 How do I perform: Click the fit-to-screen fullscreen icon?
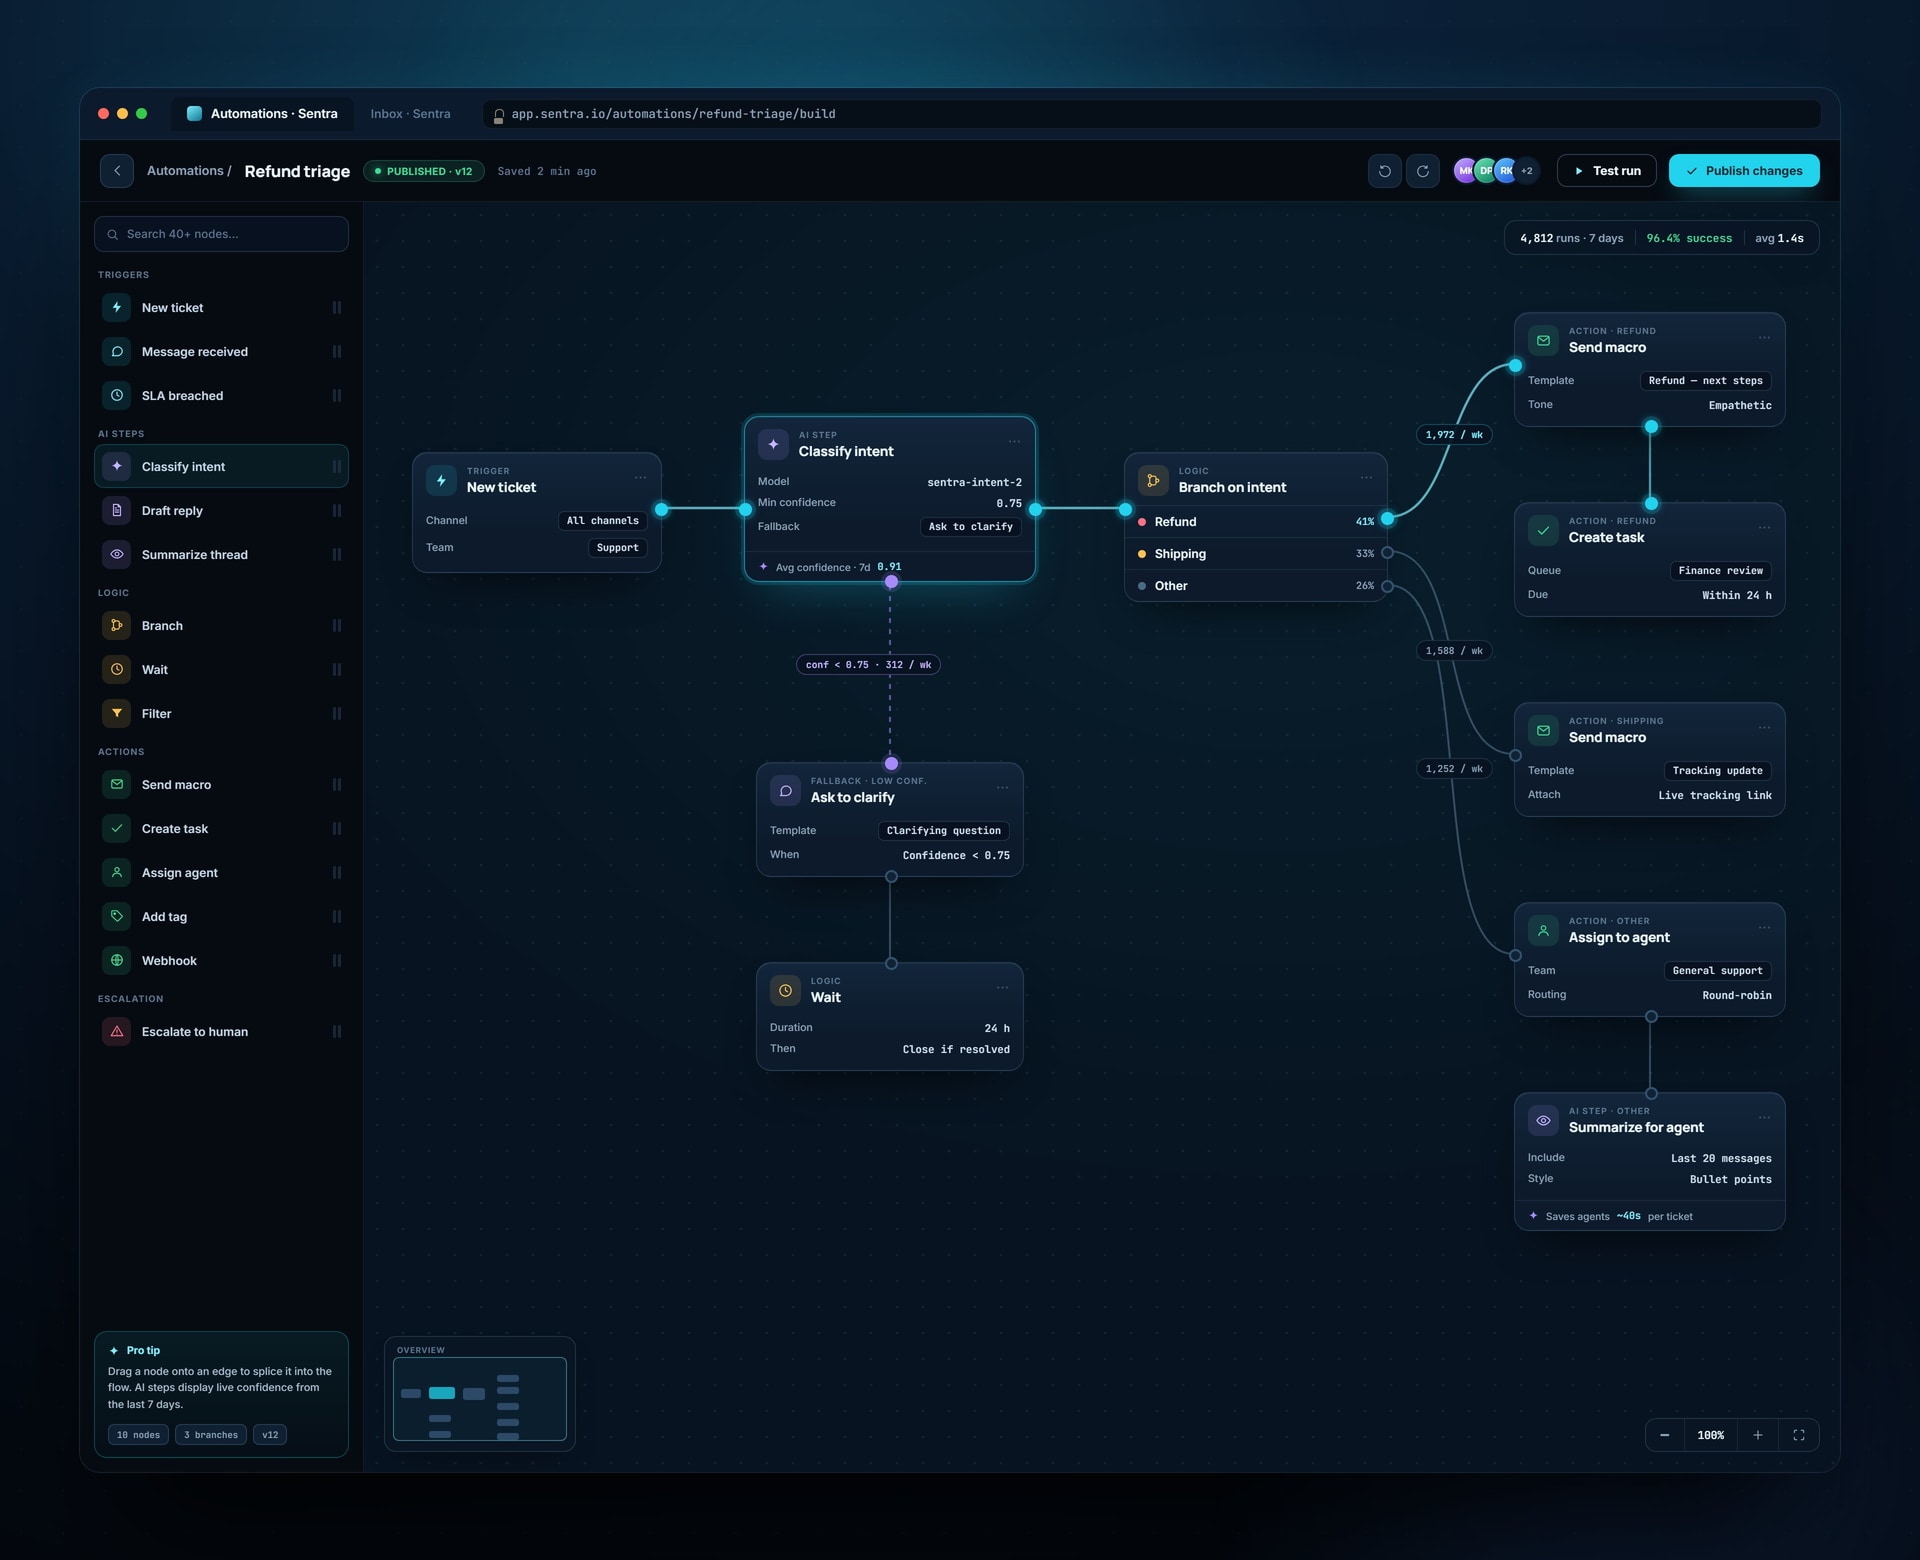pos(1798,1435)
